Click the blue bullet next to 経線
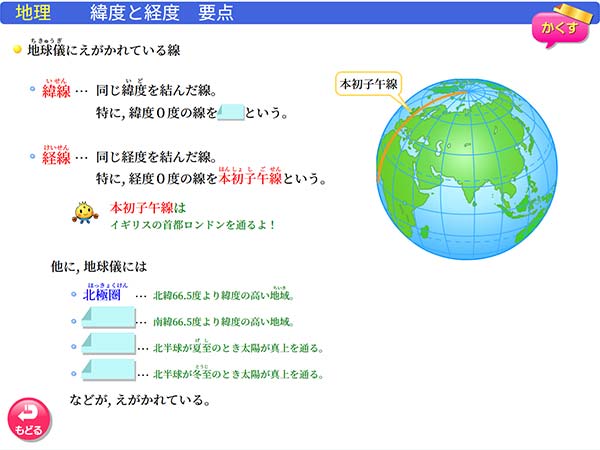Viewport: 600px width, 450px height. point(32,157)
